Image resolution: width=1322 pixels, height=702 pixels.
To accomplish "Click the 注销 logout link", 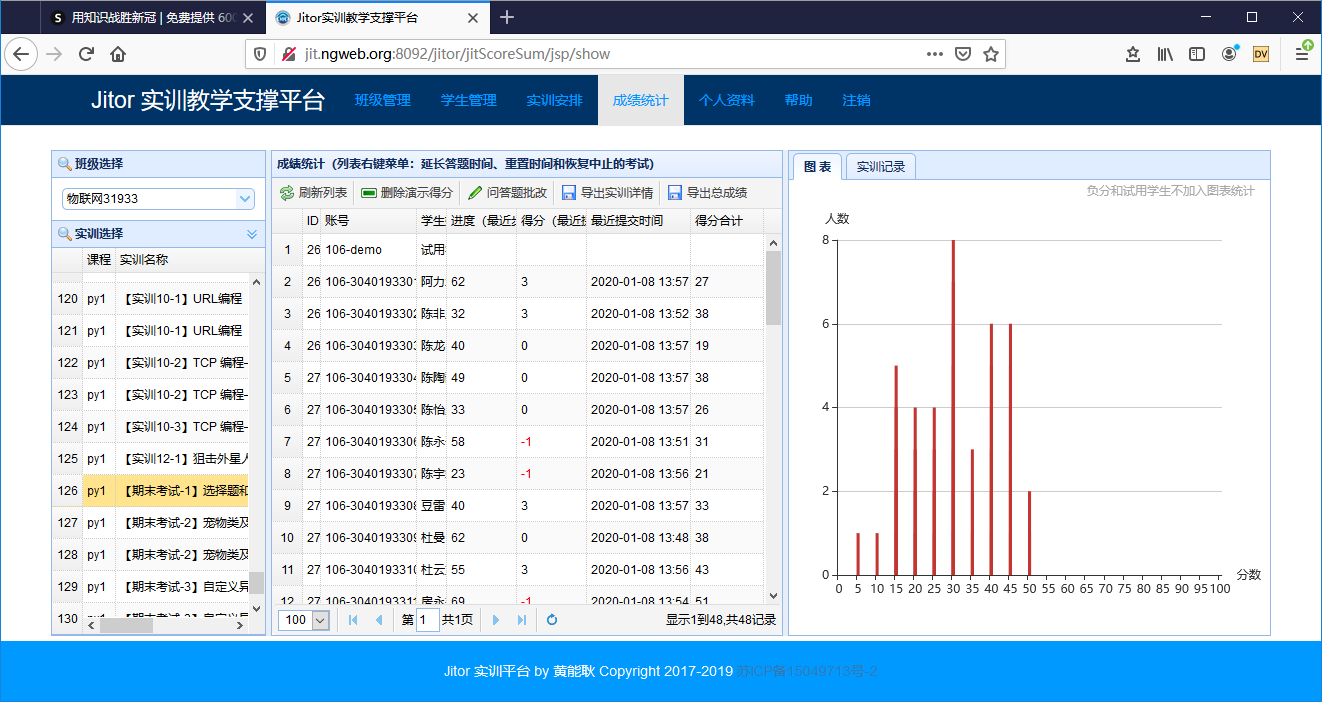I will coord(856,100).
